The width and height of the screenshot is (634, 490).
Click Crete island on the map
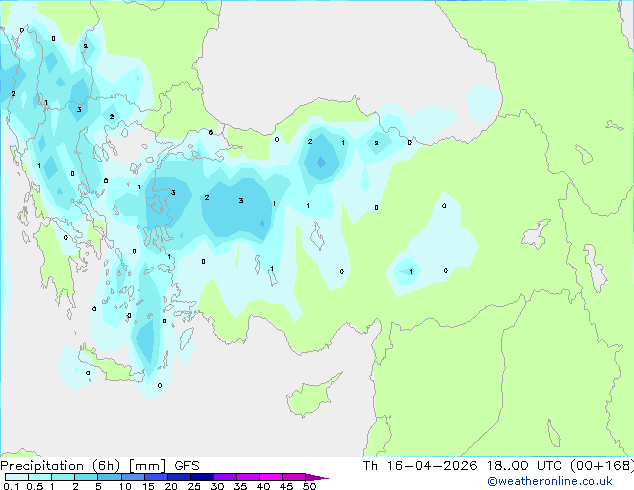111,366
